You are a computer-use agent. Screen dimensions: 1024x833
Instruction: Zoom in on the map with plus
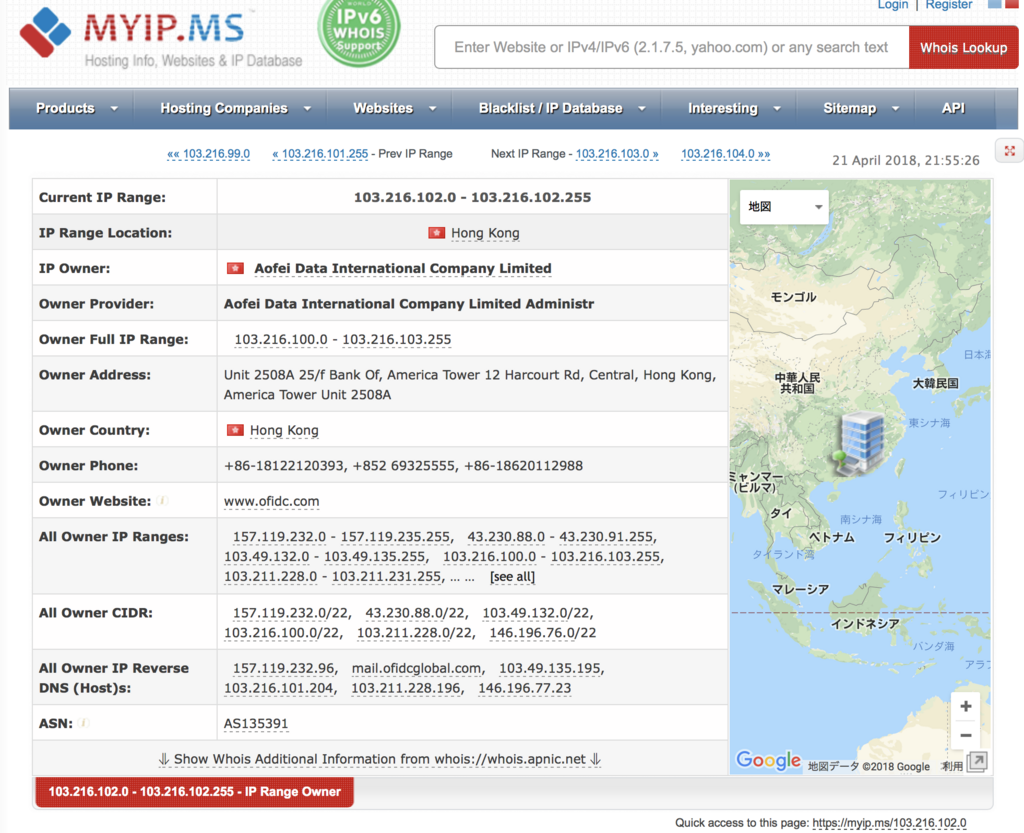(966, 706)
